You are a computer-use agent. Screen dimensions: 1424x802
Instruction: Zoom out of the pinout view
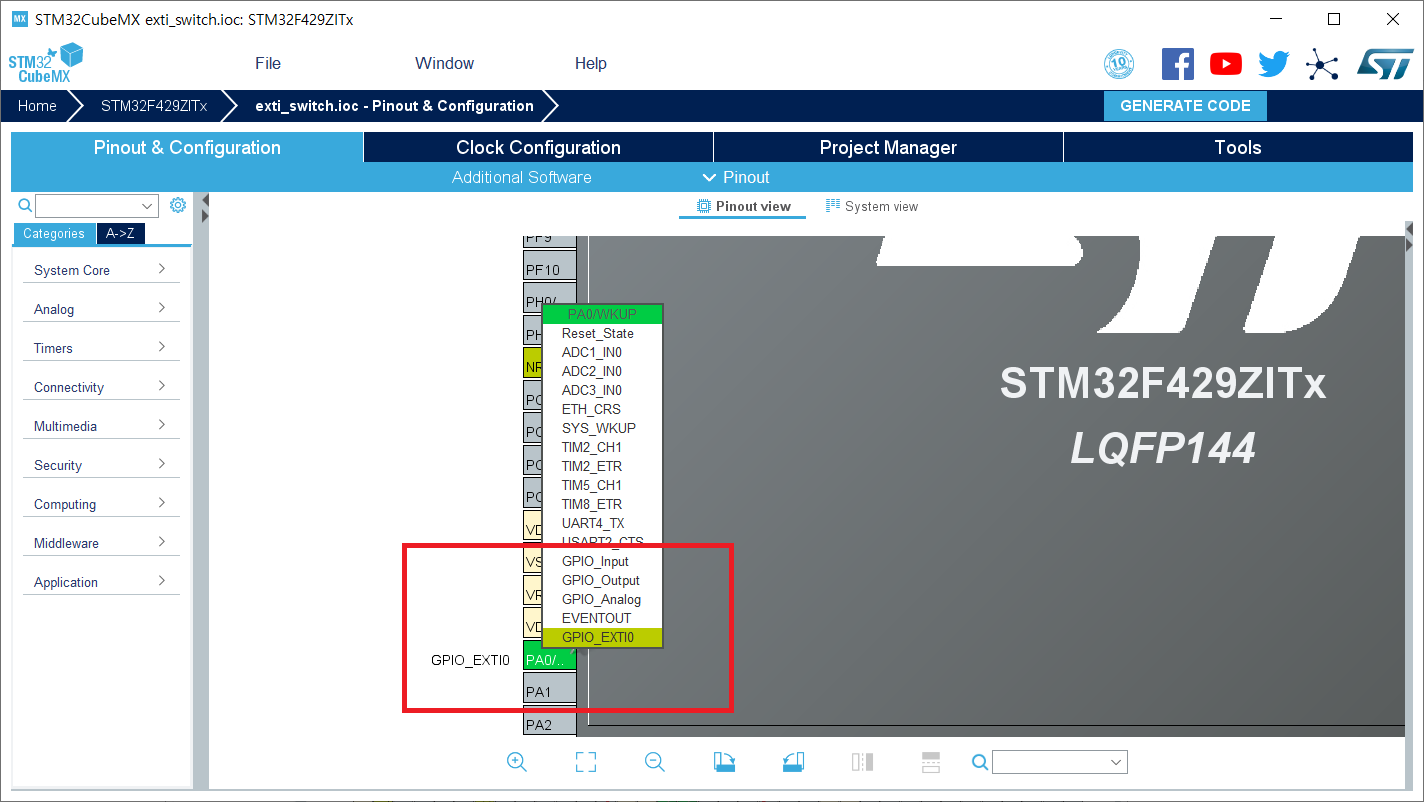point(655,762)
